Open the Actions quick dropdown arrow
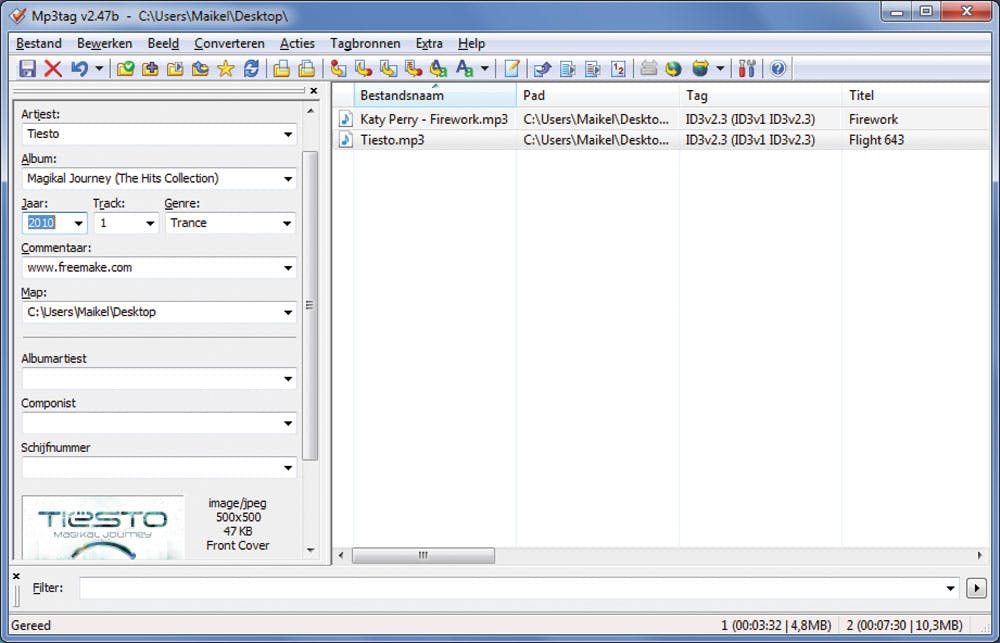The height and width of the screenshot is (643, 1000). (x=484, y=68)
